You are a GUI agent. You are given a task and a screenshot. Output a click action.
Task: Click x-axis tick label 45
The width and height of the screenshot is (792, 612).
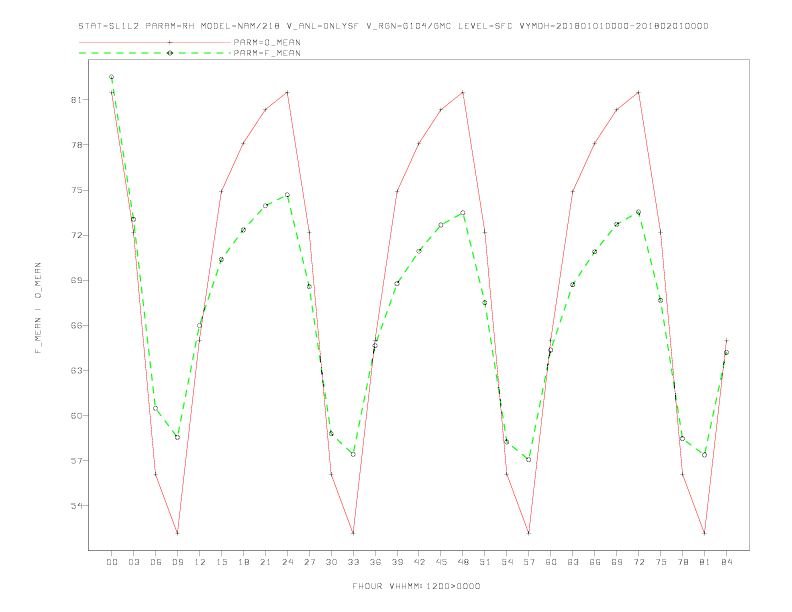441,562
